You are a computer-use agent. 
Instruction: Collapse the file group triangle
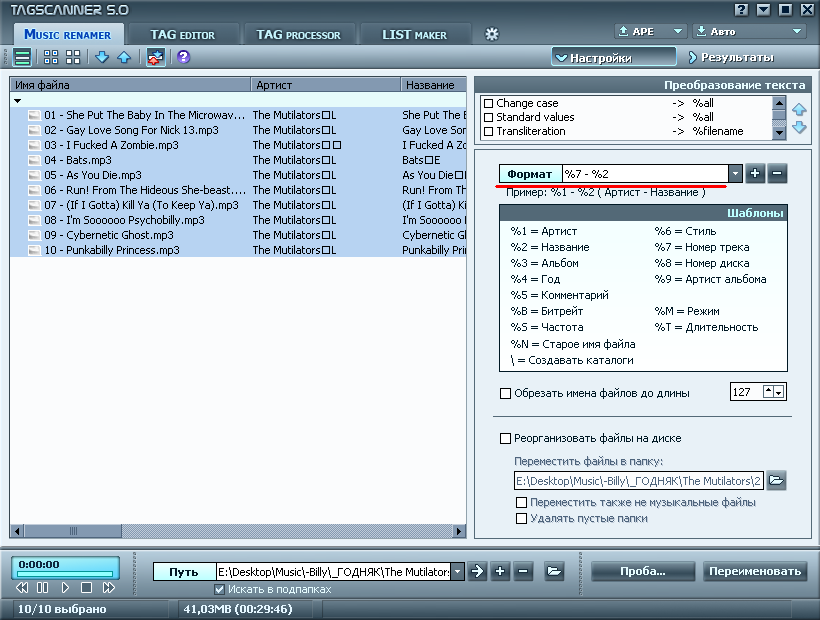[x=18, y=100]
